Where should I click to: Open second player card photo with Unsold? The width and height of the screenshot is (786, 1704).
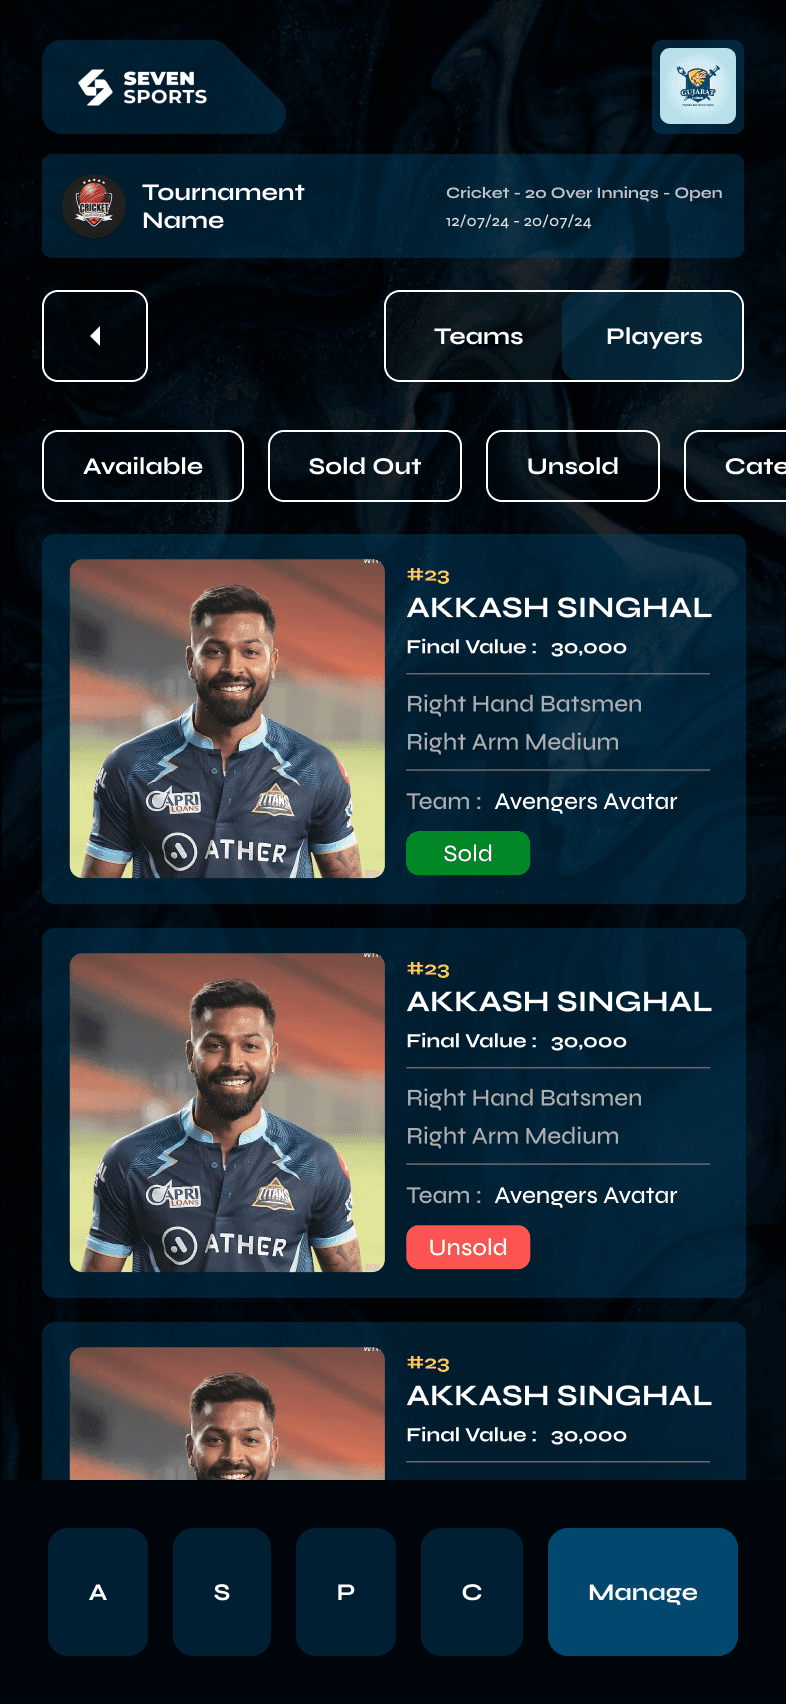(x=227, y=1113)
